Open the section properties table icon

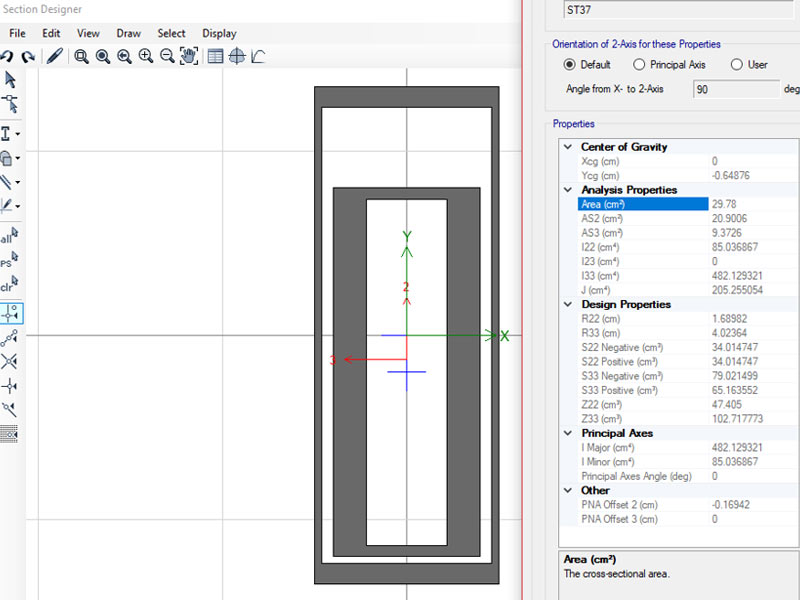pos(215,56)
